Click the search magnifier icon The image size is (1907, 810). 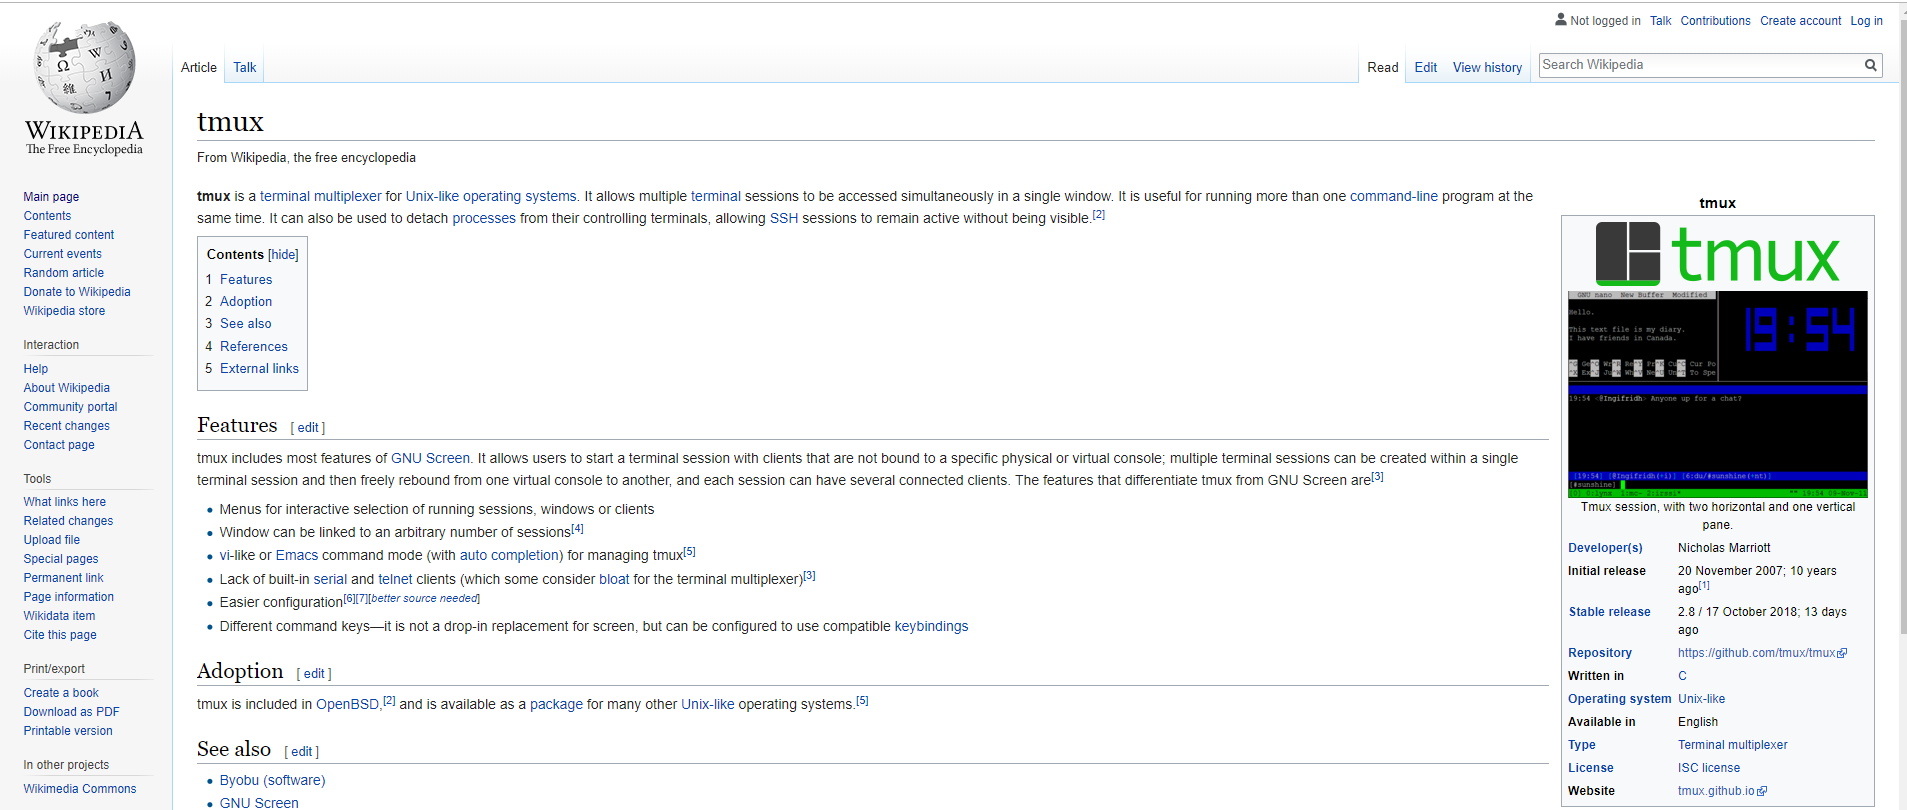[x=1870, y=65]
